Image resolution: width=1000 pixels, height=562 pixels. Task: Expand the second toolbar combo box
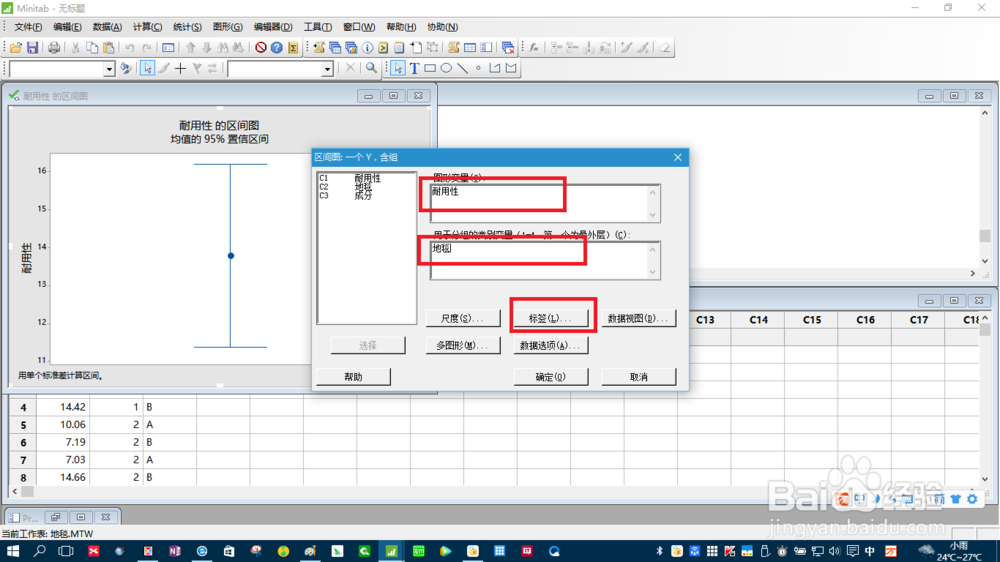coord(327,69)
